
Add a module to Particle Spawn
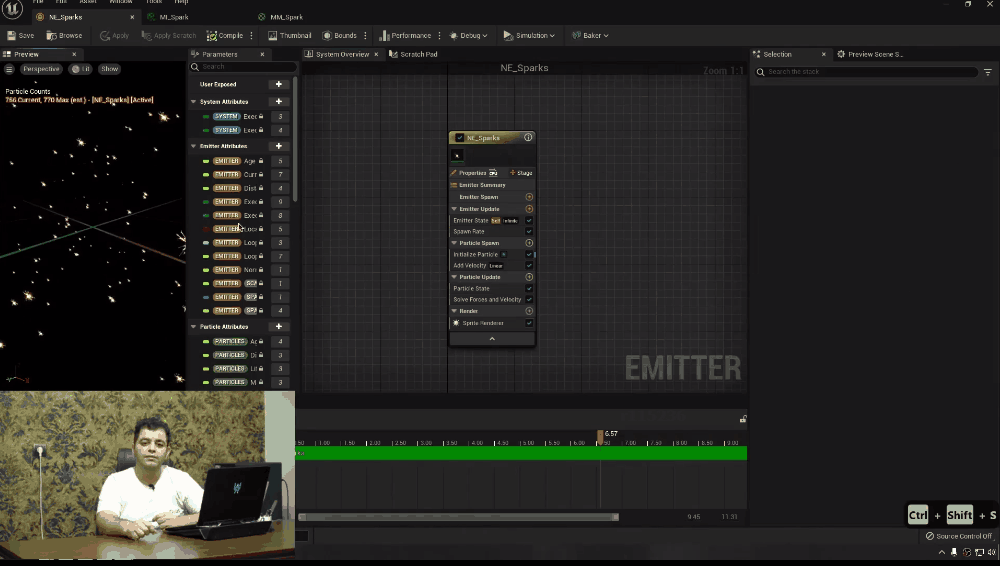point(529,243)
